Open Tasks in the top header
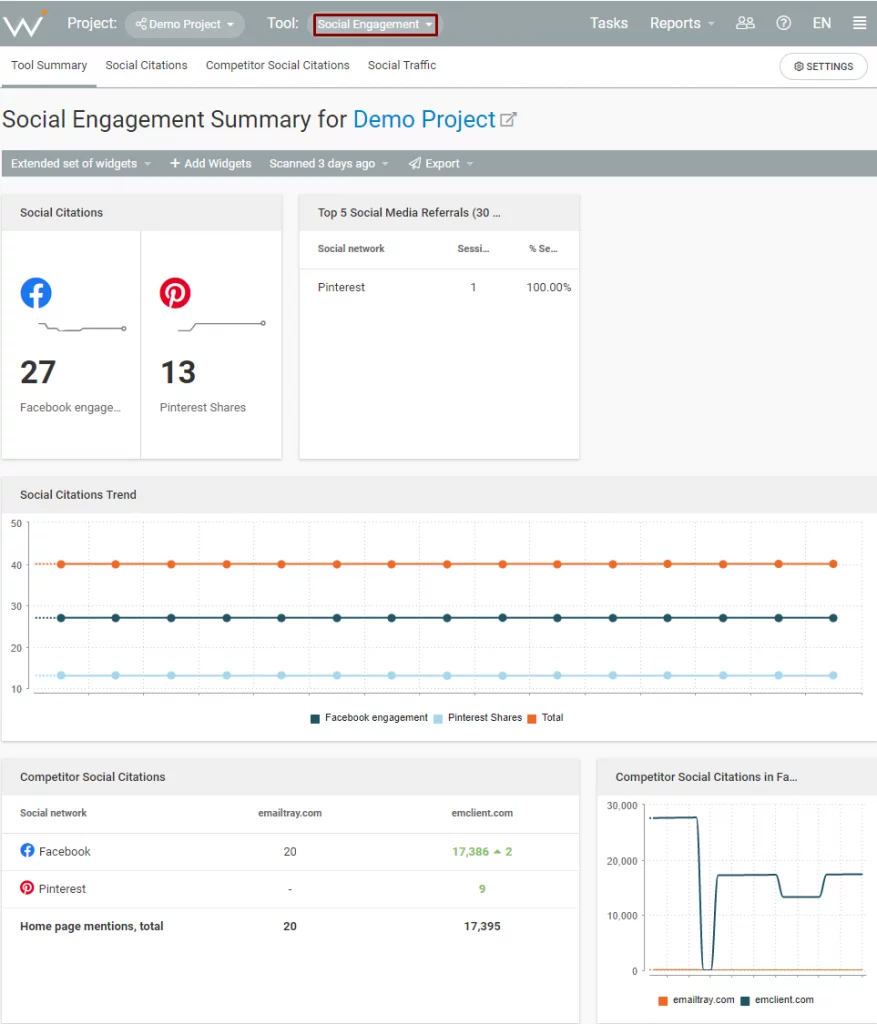877x1024 pixels. [x=609, y=24]
